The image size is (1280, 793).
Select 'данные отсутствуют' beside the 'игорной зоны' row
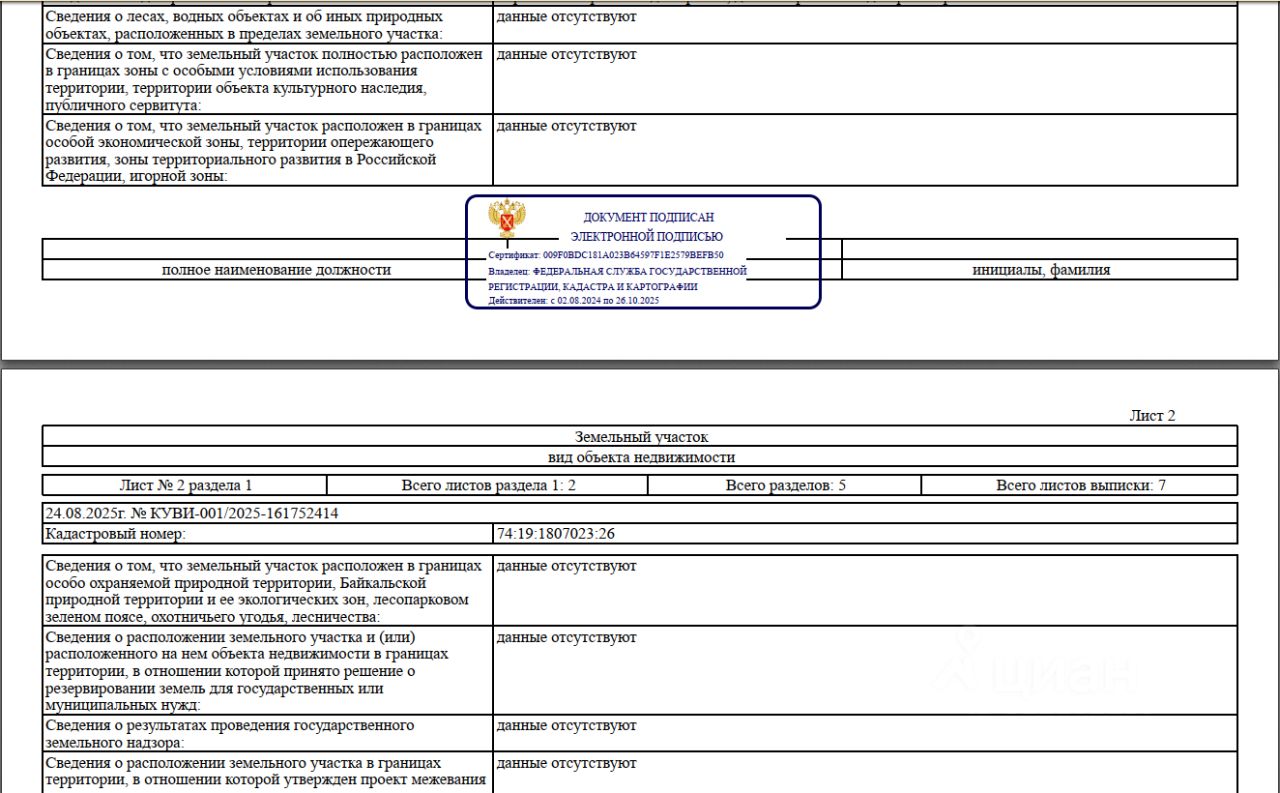pyautogui.click(x=566, y=126)
